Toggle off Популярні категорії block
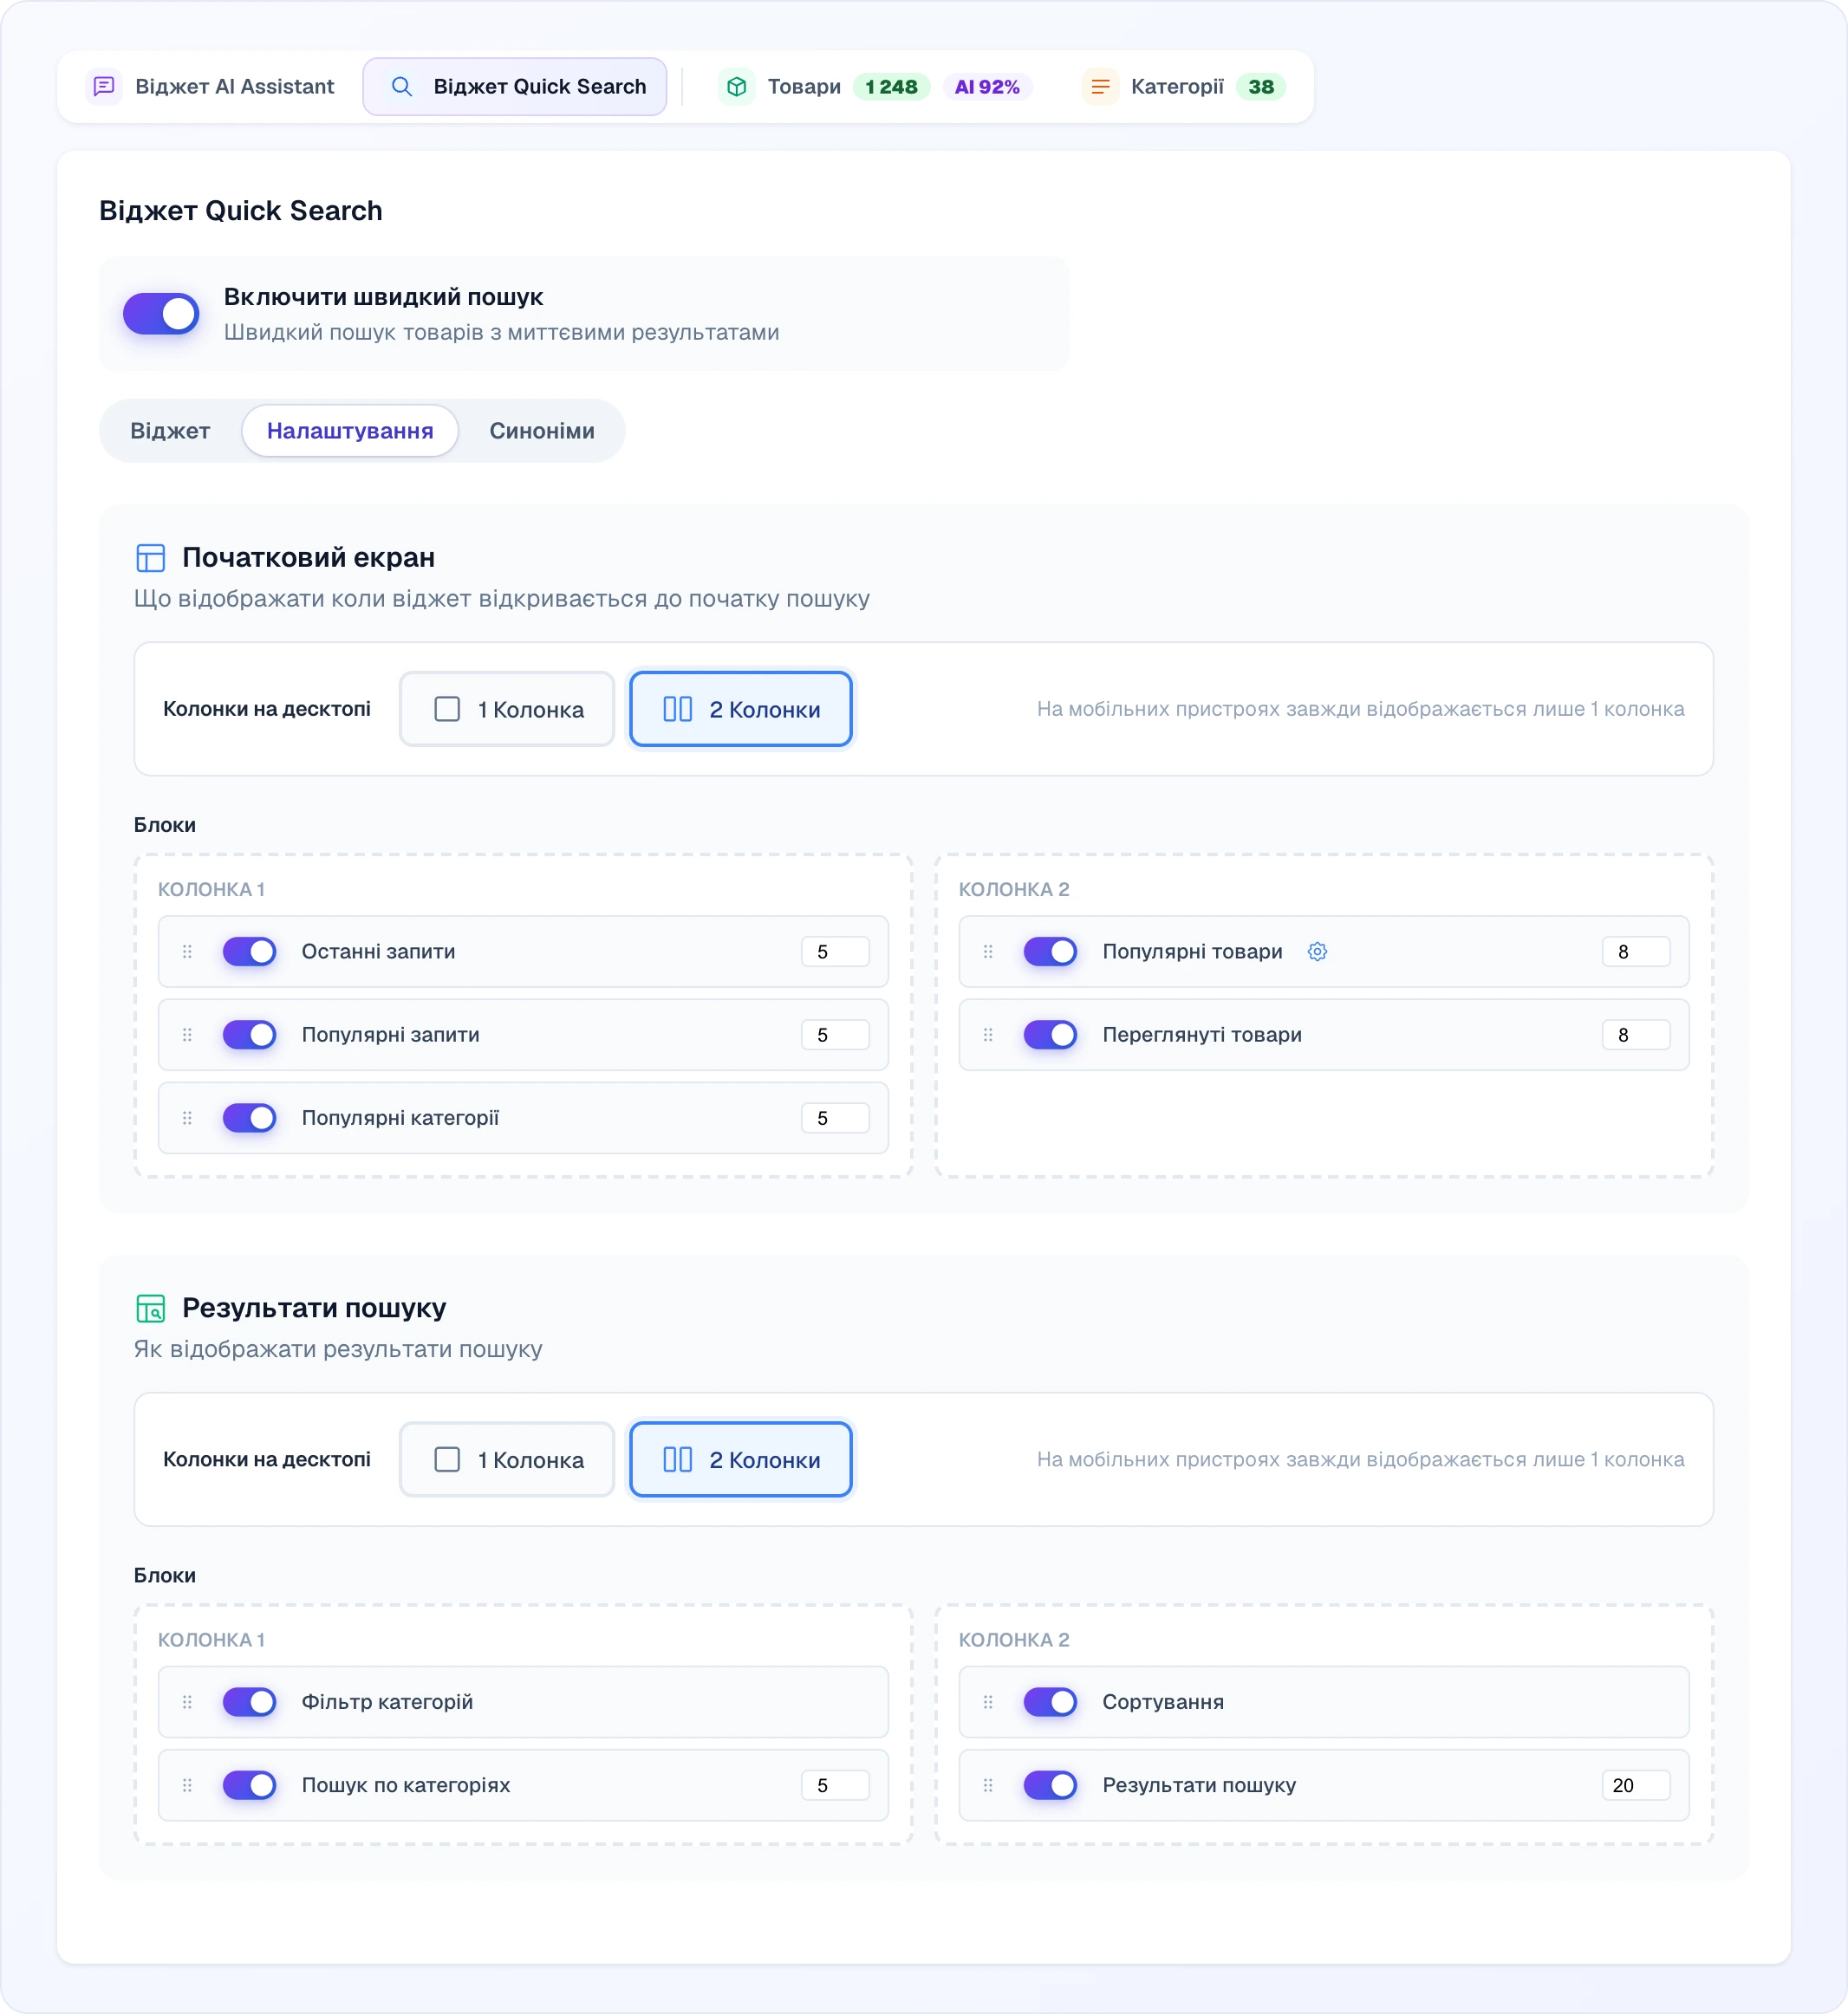The width and height of the screenshot is (1848, 2014). pyautogui.click(x=249, y=1117)
